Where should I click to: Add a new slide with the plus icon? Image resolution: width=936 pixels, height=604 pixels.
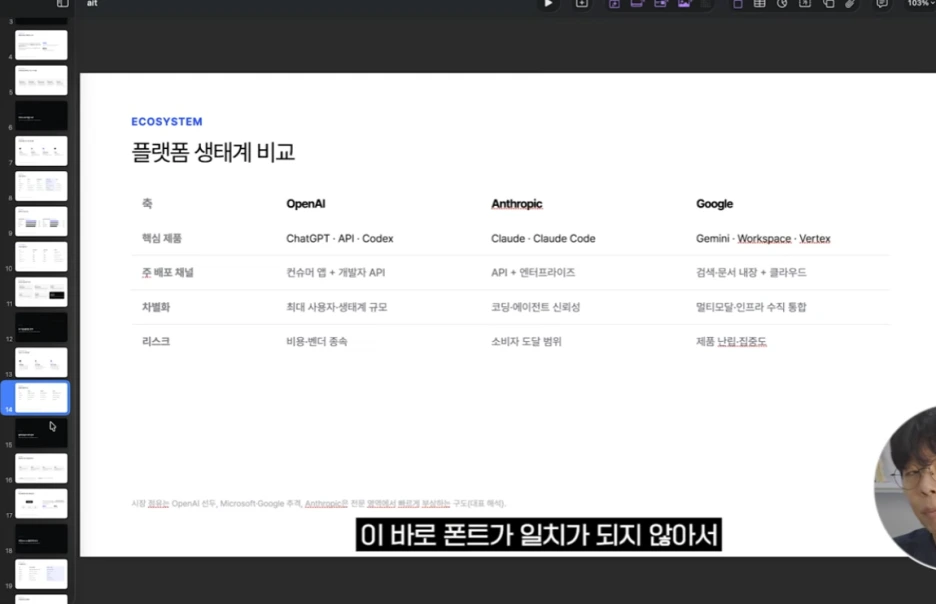coord(581,4)
